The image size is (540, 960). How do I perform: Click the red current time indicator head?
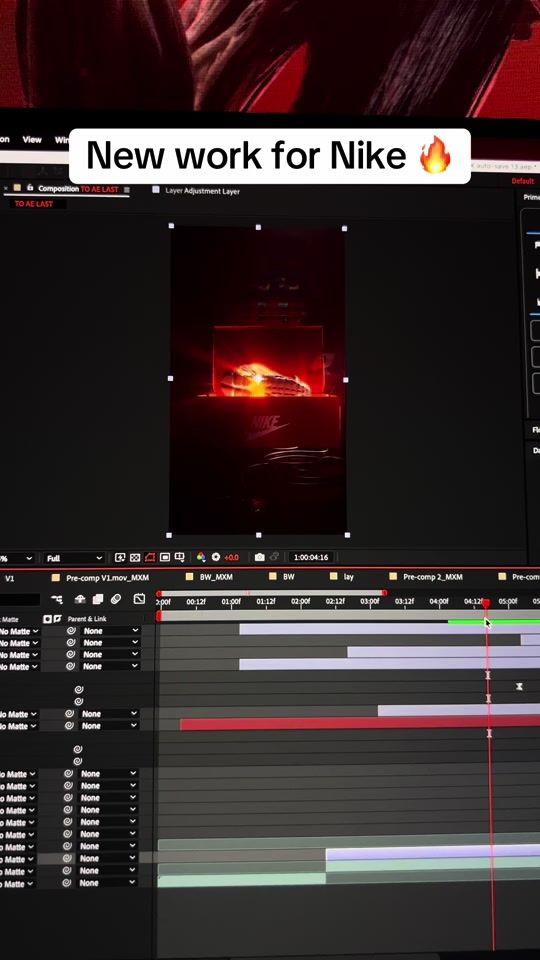click(x=486, y=604)
